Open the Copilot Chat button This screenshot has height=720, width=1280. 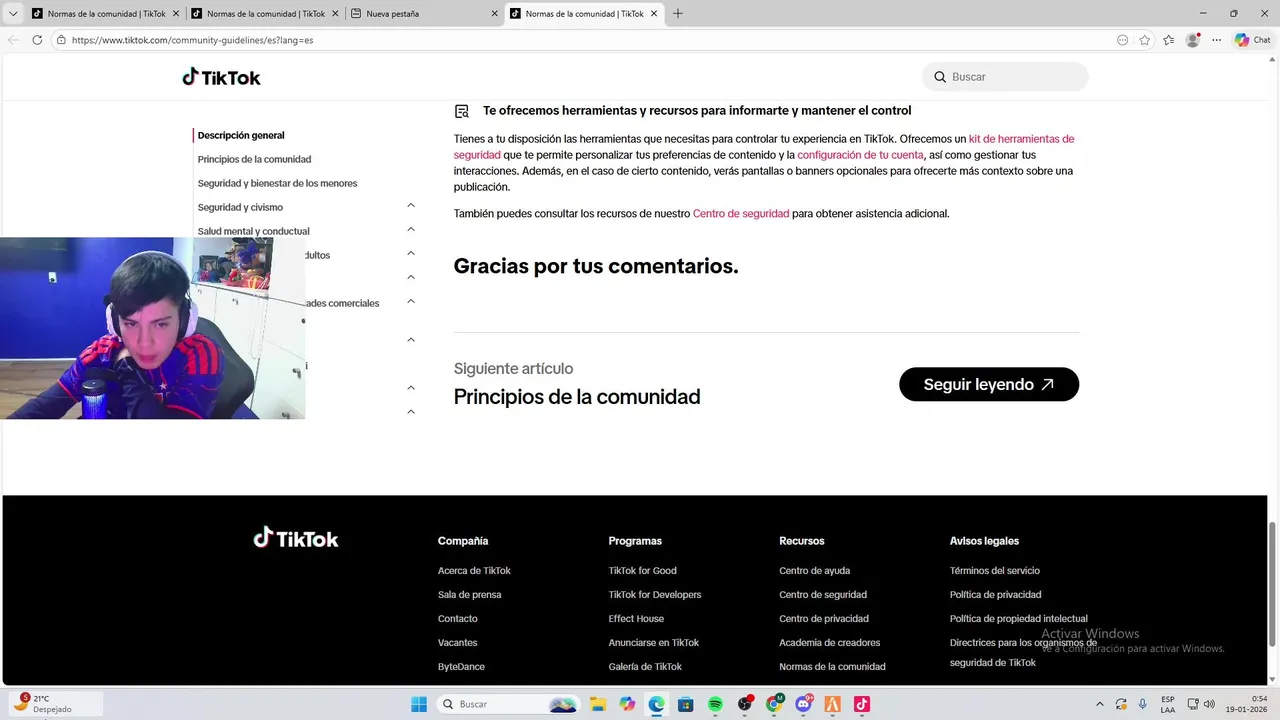pyautogui.click(x=1252, y=40)
